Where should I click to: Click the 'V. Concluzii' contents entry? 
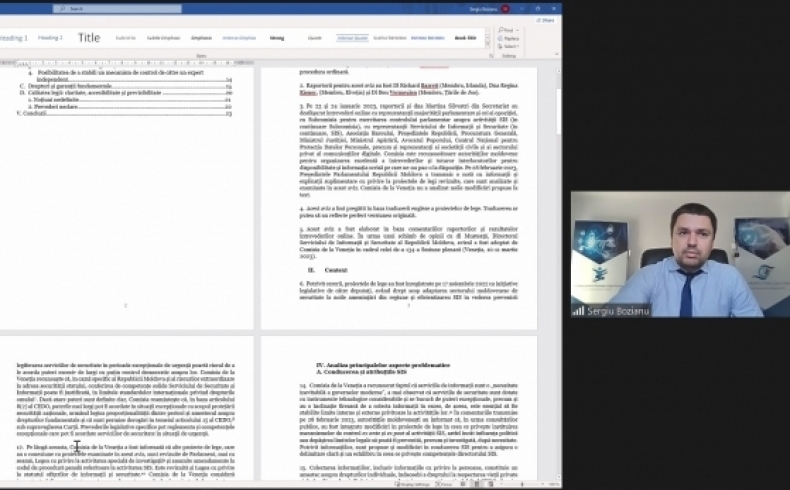click(x=124, y=113)
